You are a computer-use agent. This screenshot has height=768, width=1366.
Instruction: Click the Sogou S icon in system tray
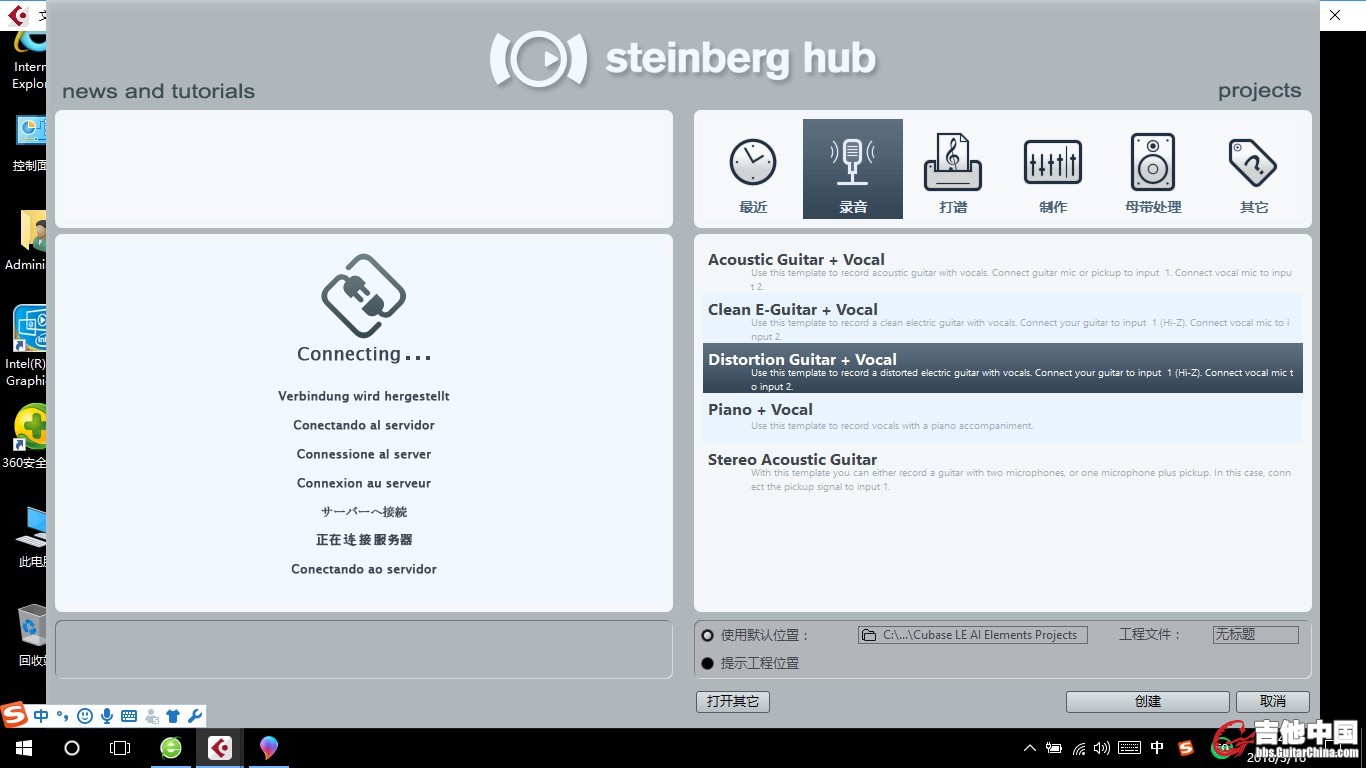pyautogui.click(x=1186, y=748)
